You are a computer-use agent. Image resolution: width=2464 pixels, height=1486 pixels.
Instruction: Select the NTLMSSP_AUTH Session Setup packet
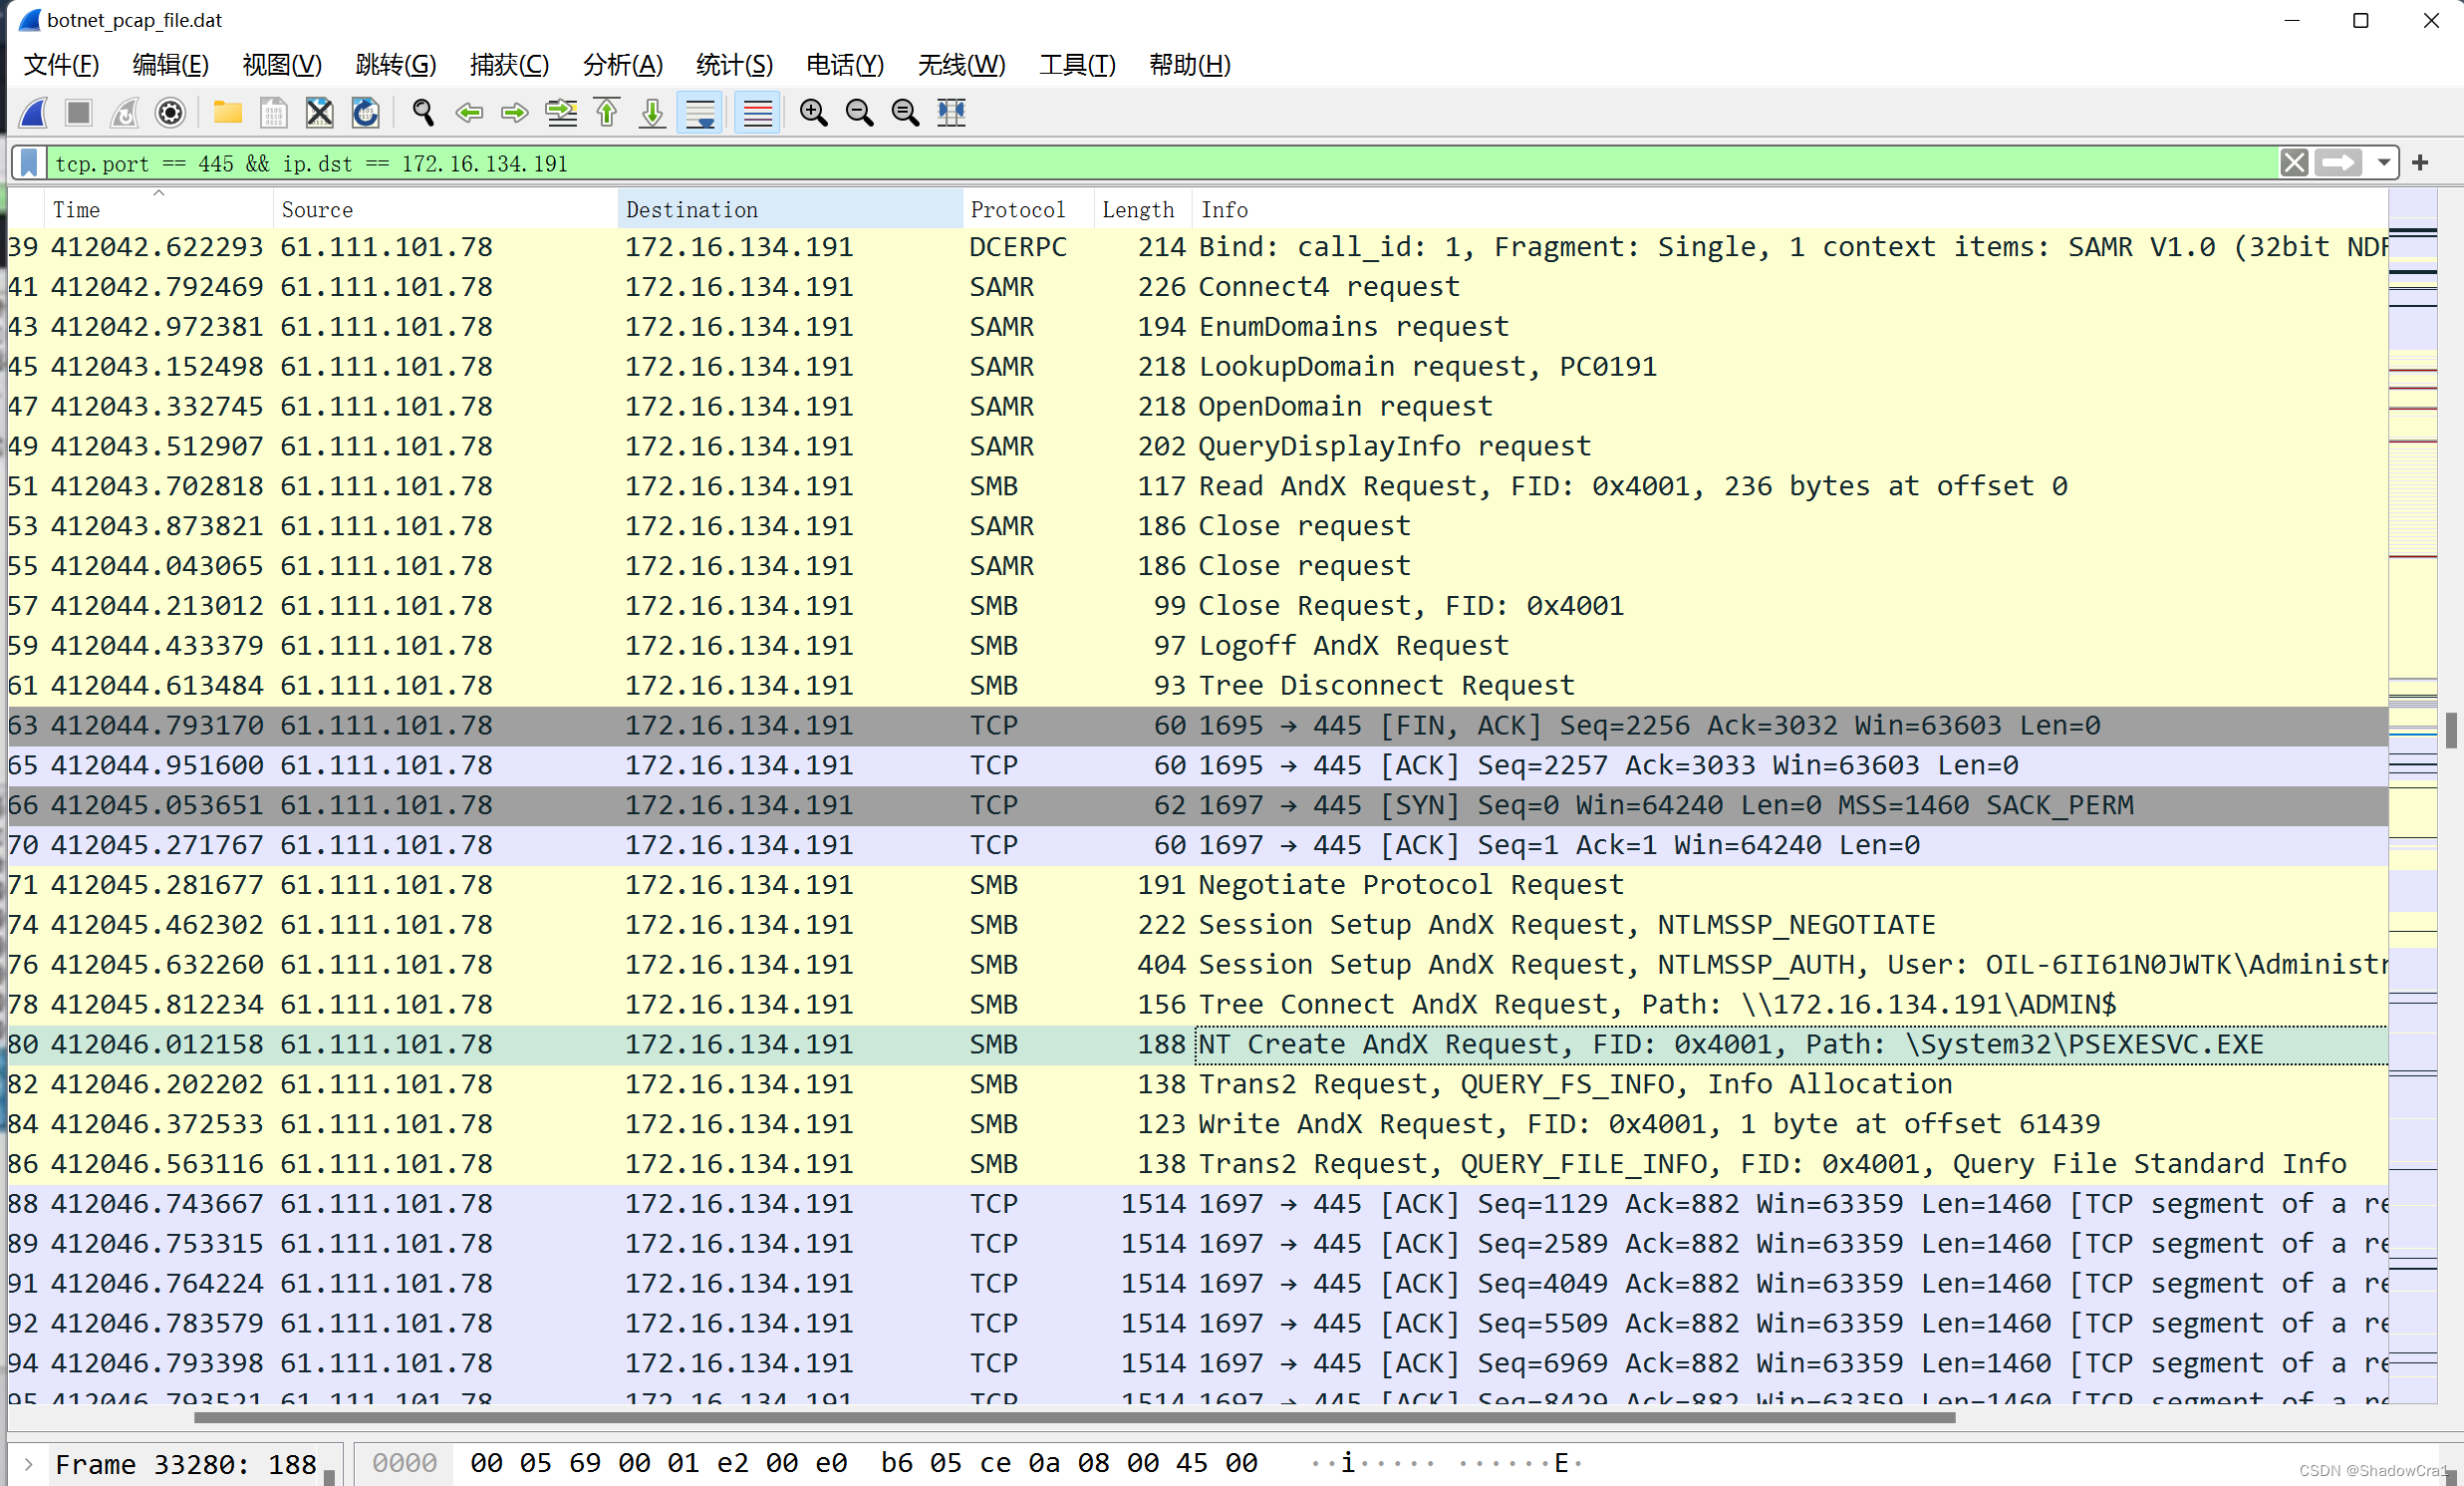click(x=1198, y=965)
